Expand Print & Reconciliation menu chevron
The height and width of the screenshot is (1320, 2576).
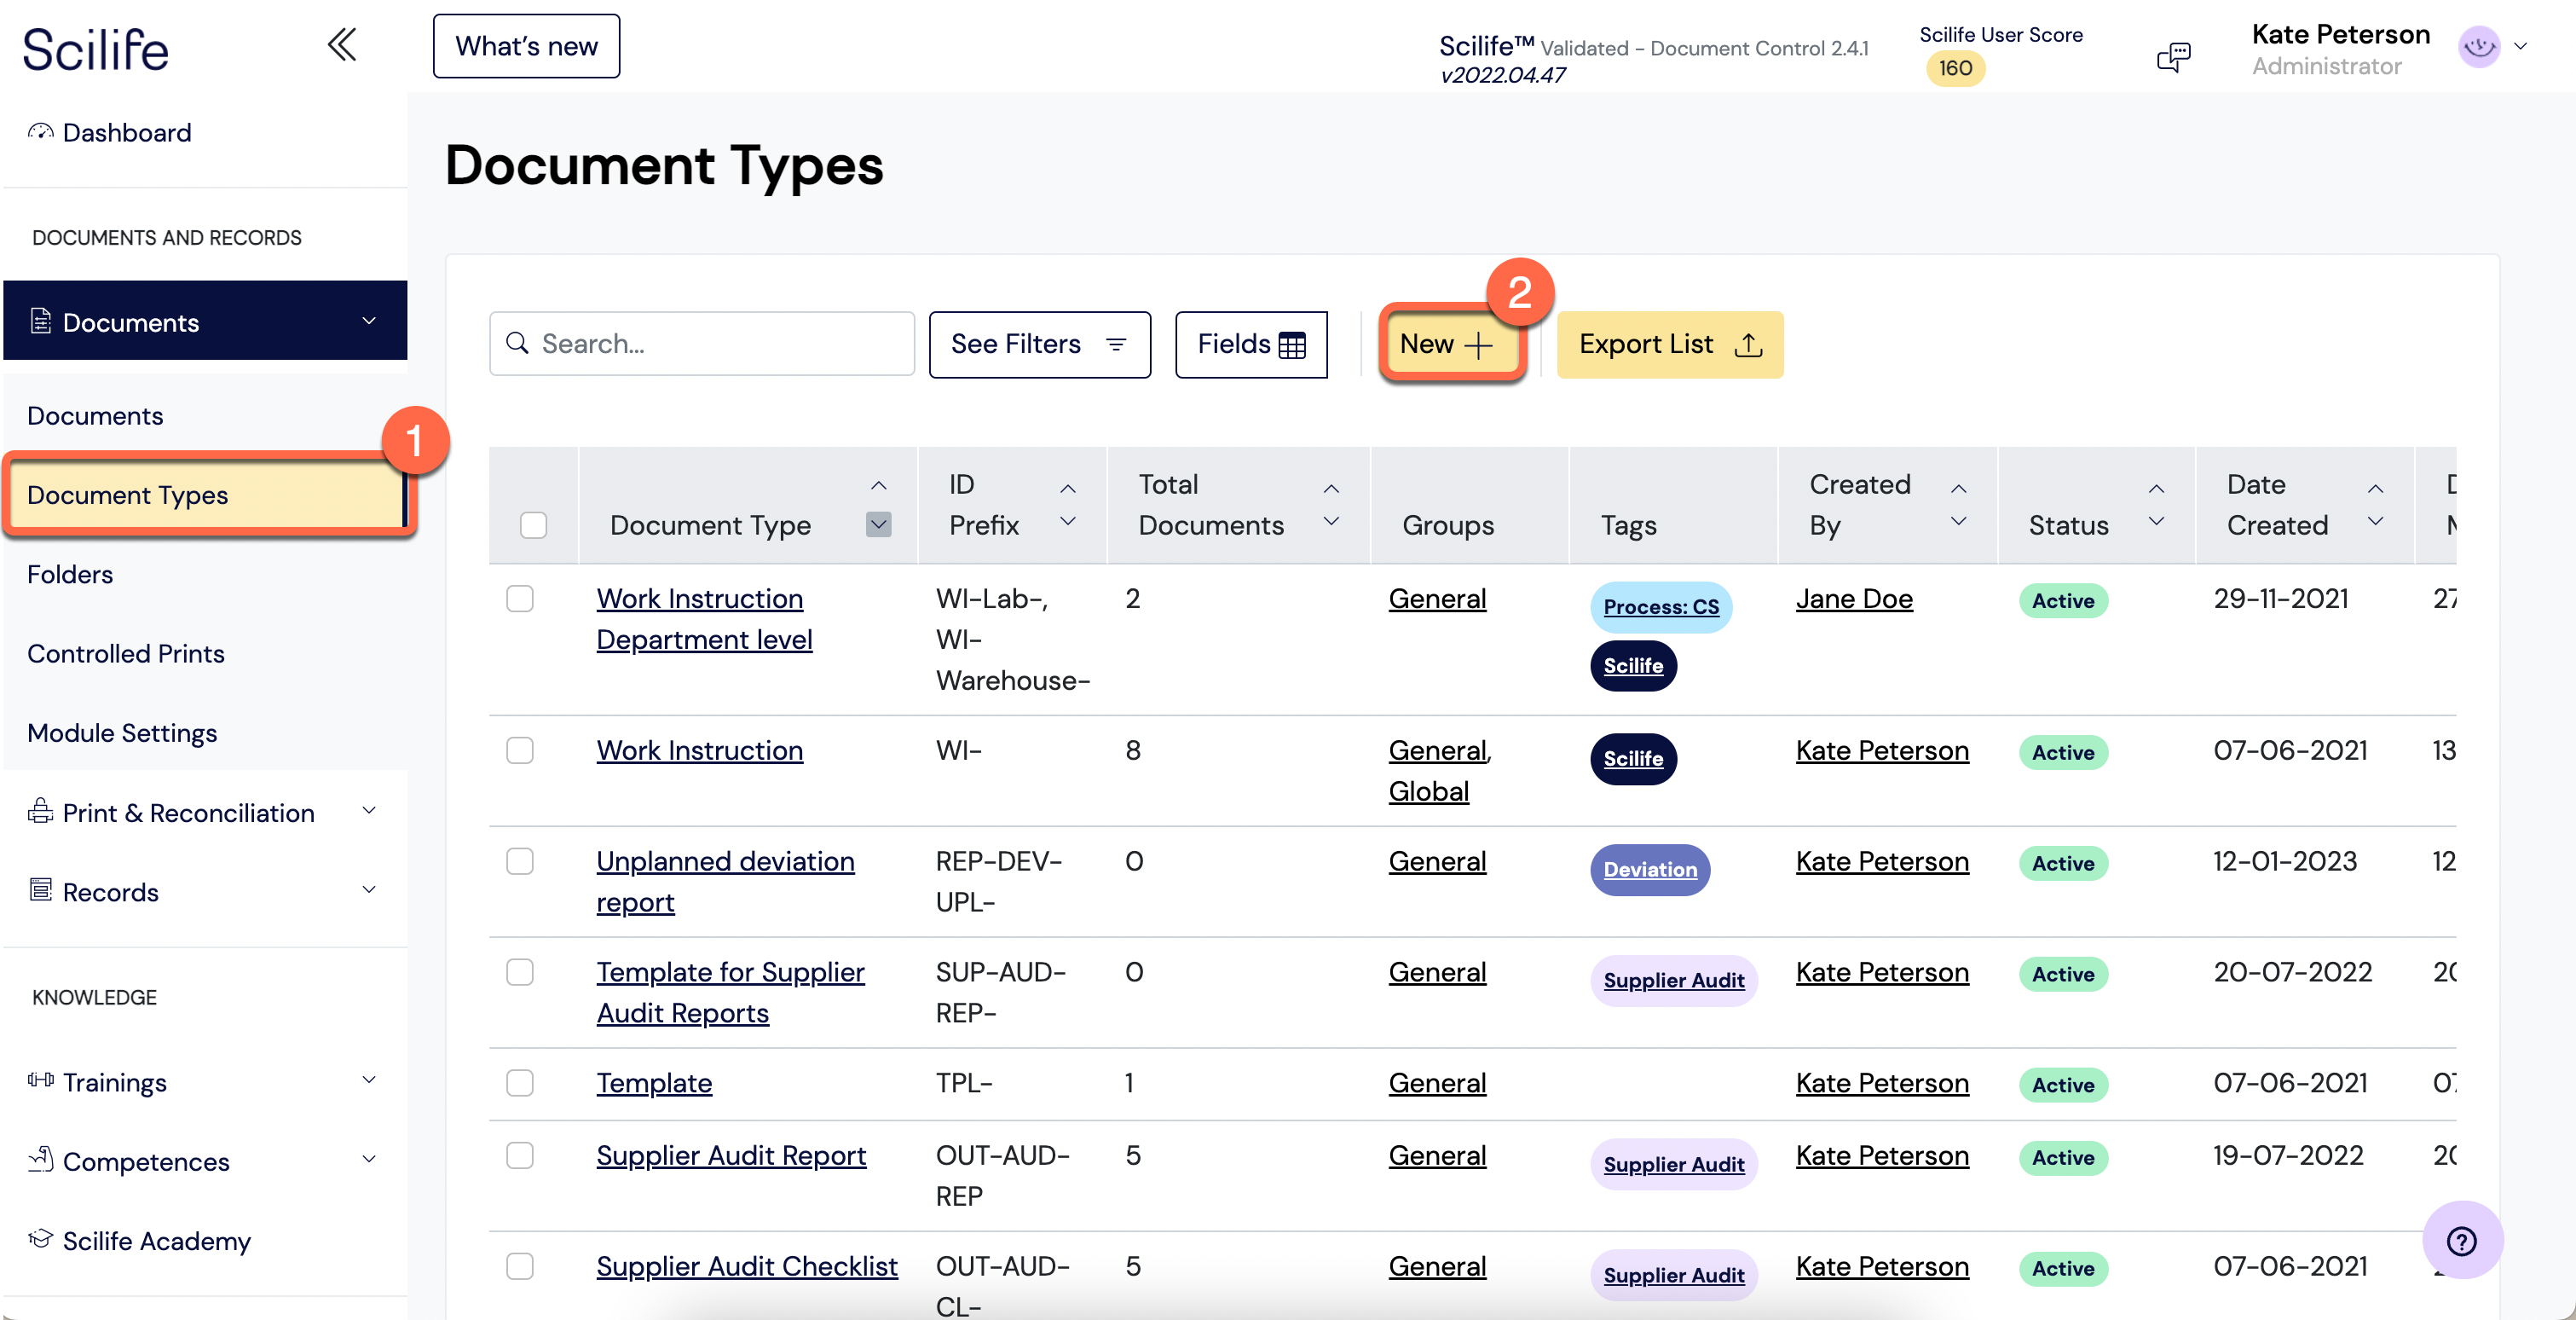coord(369,811)
